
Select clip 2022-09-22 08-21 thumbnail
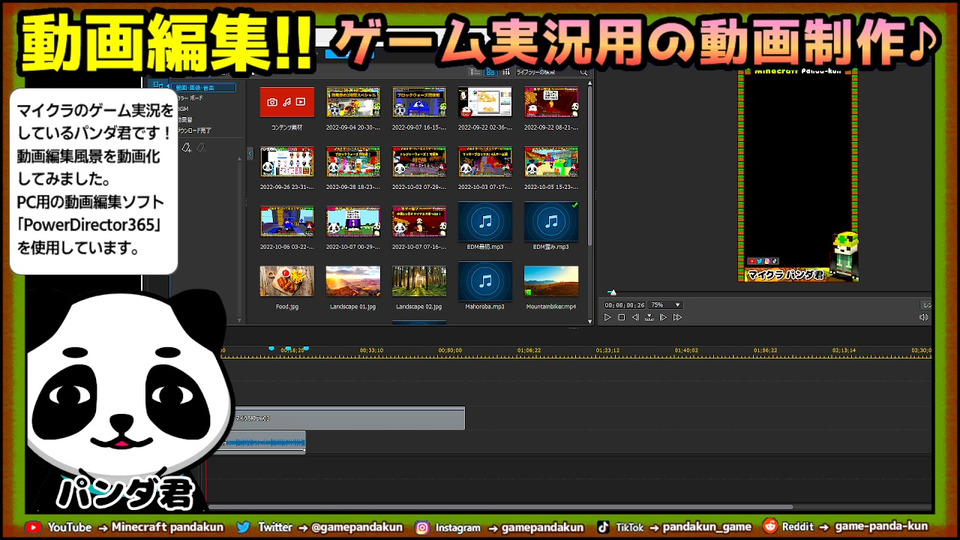[551, 102]
